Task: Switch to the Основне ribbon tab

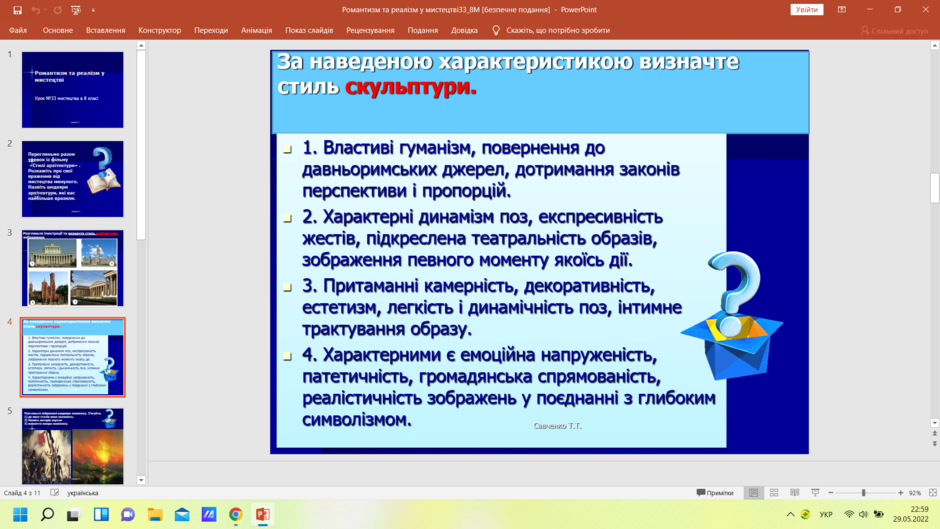Action: point(58,30)
